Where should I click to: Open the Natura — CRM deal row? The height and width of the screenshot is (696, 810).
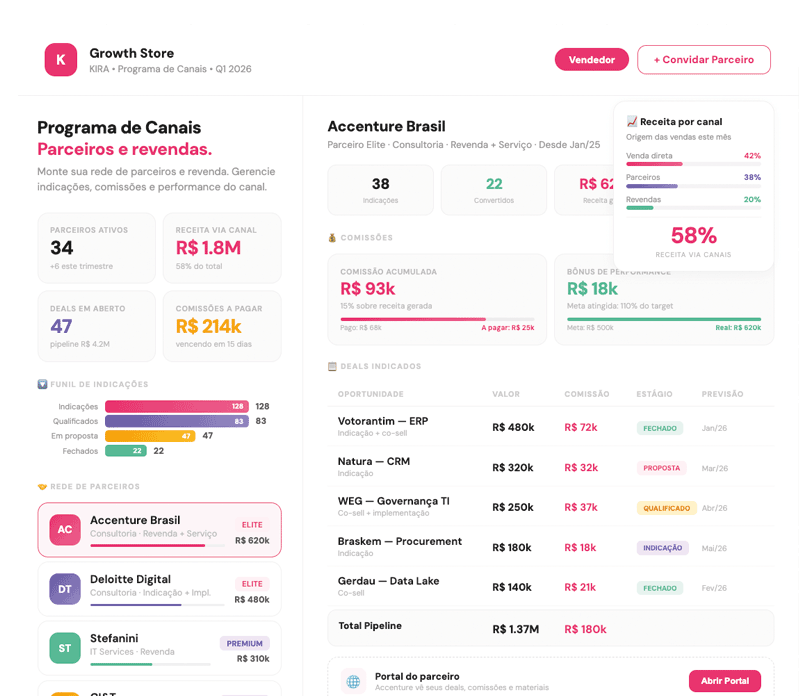pyautogui.click(x=551, y=467)
